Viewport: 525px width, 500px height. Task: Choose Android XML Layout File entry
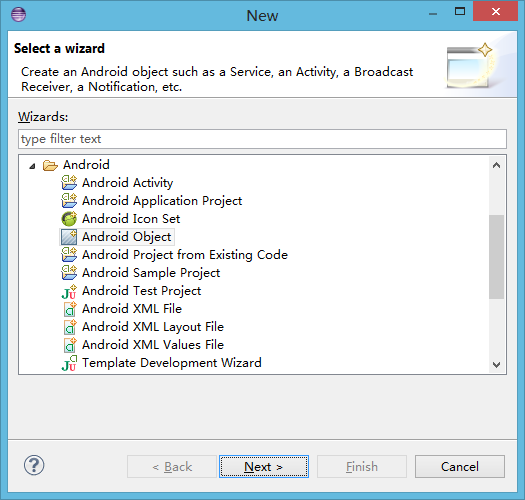point(153,327)
